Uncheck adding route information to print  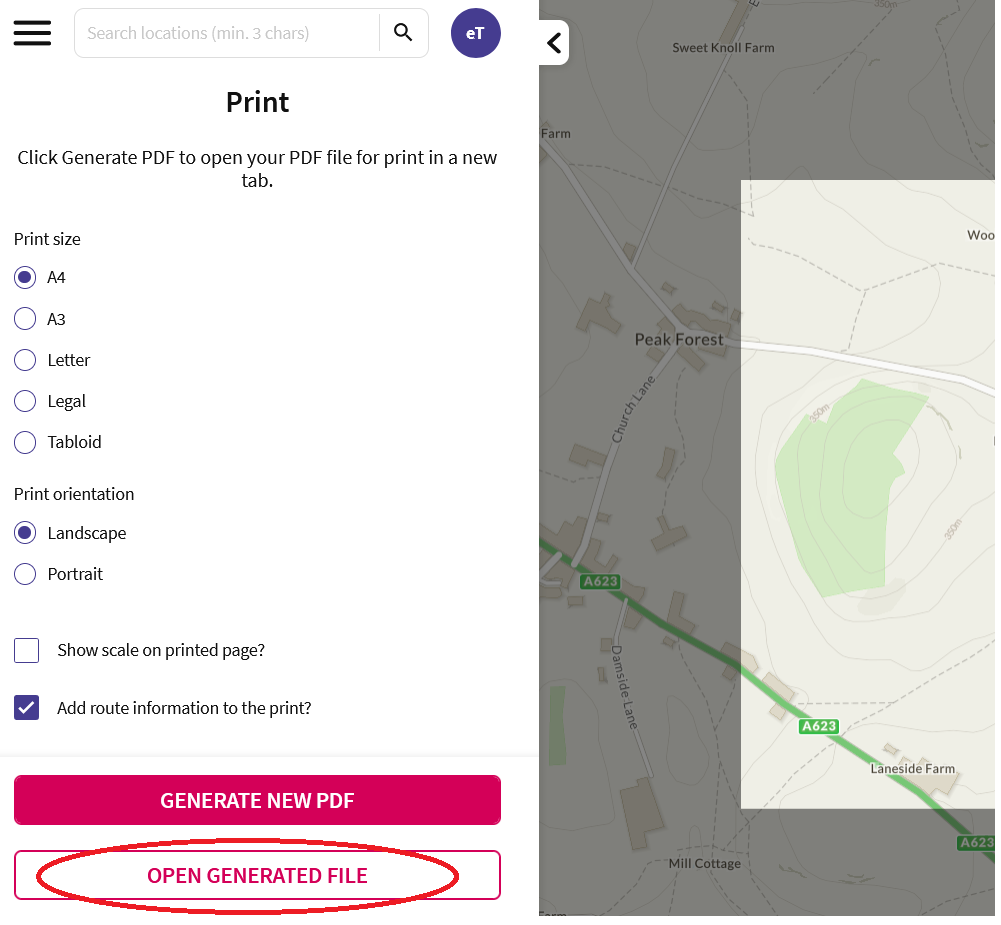pos(26,707)
